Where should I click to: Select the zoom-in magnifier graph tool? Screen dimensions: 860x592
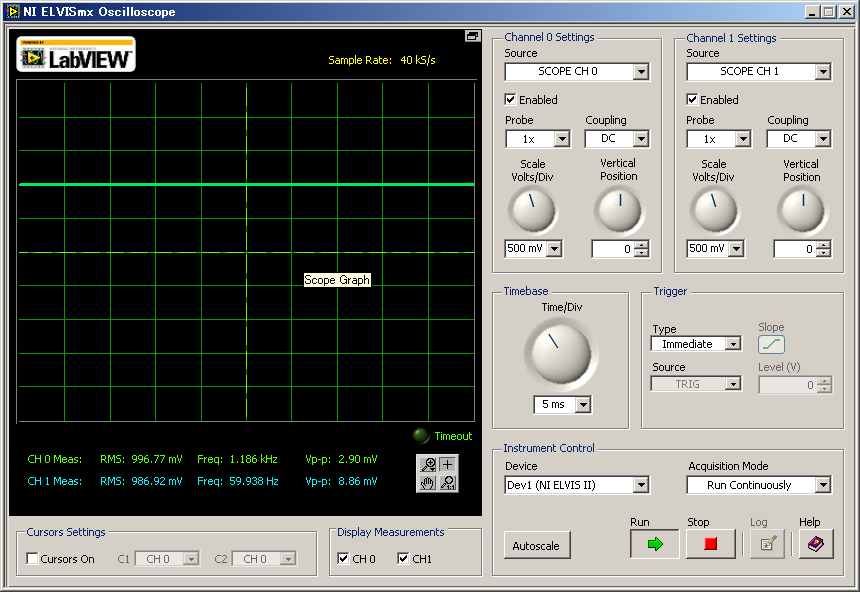[428, 464]
